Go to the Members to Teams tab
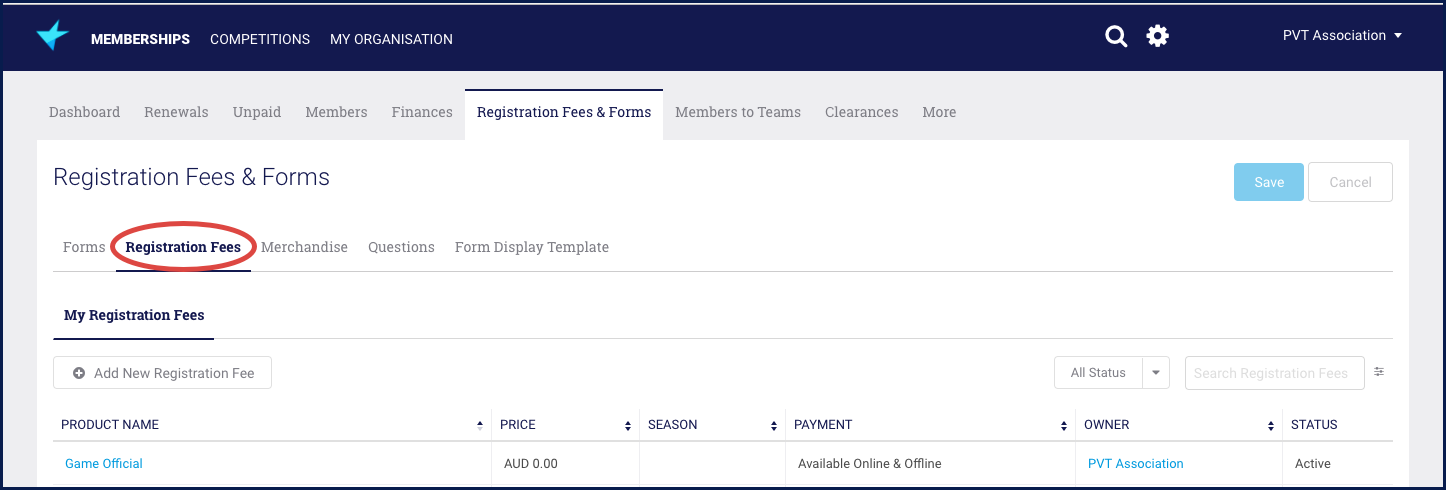Screen dimensions: 1446x490 click(738, 112)
